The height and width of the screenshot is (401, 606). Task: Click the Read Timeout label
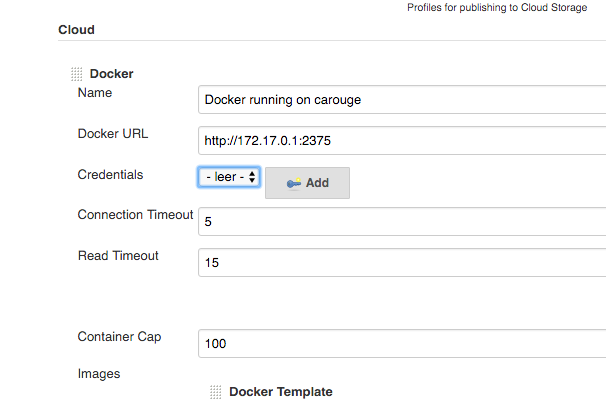[x=118, y=256]
